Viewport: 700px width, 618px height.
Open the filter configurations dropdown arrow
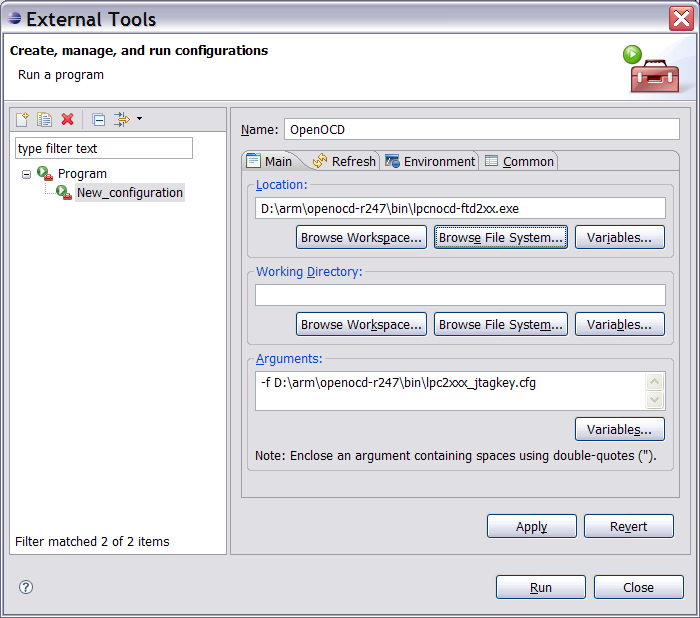pyautogui.click(x=139, y=119)
